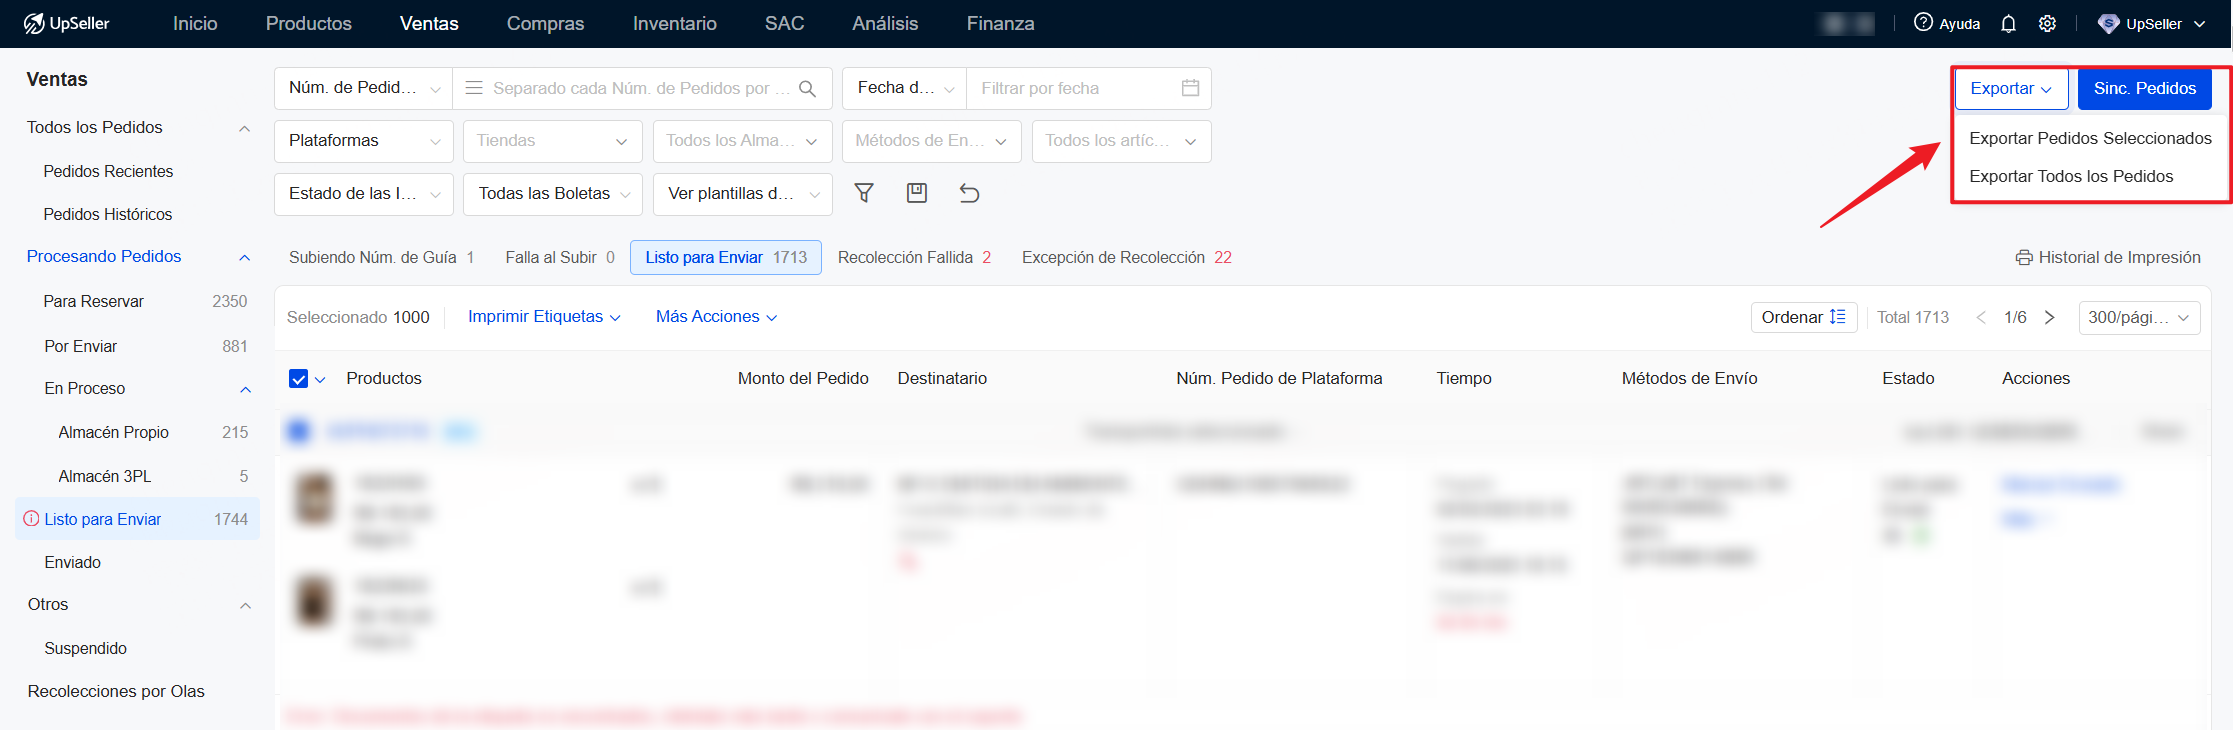Image resolution: width=2233 pixels, height=730 pixels.
Task: Open Pedidos Recientes in sidebar
Action: click(x=108, y=171)
